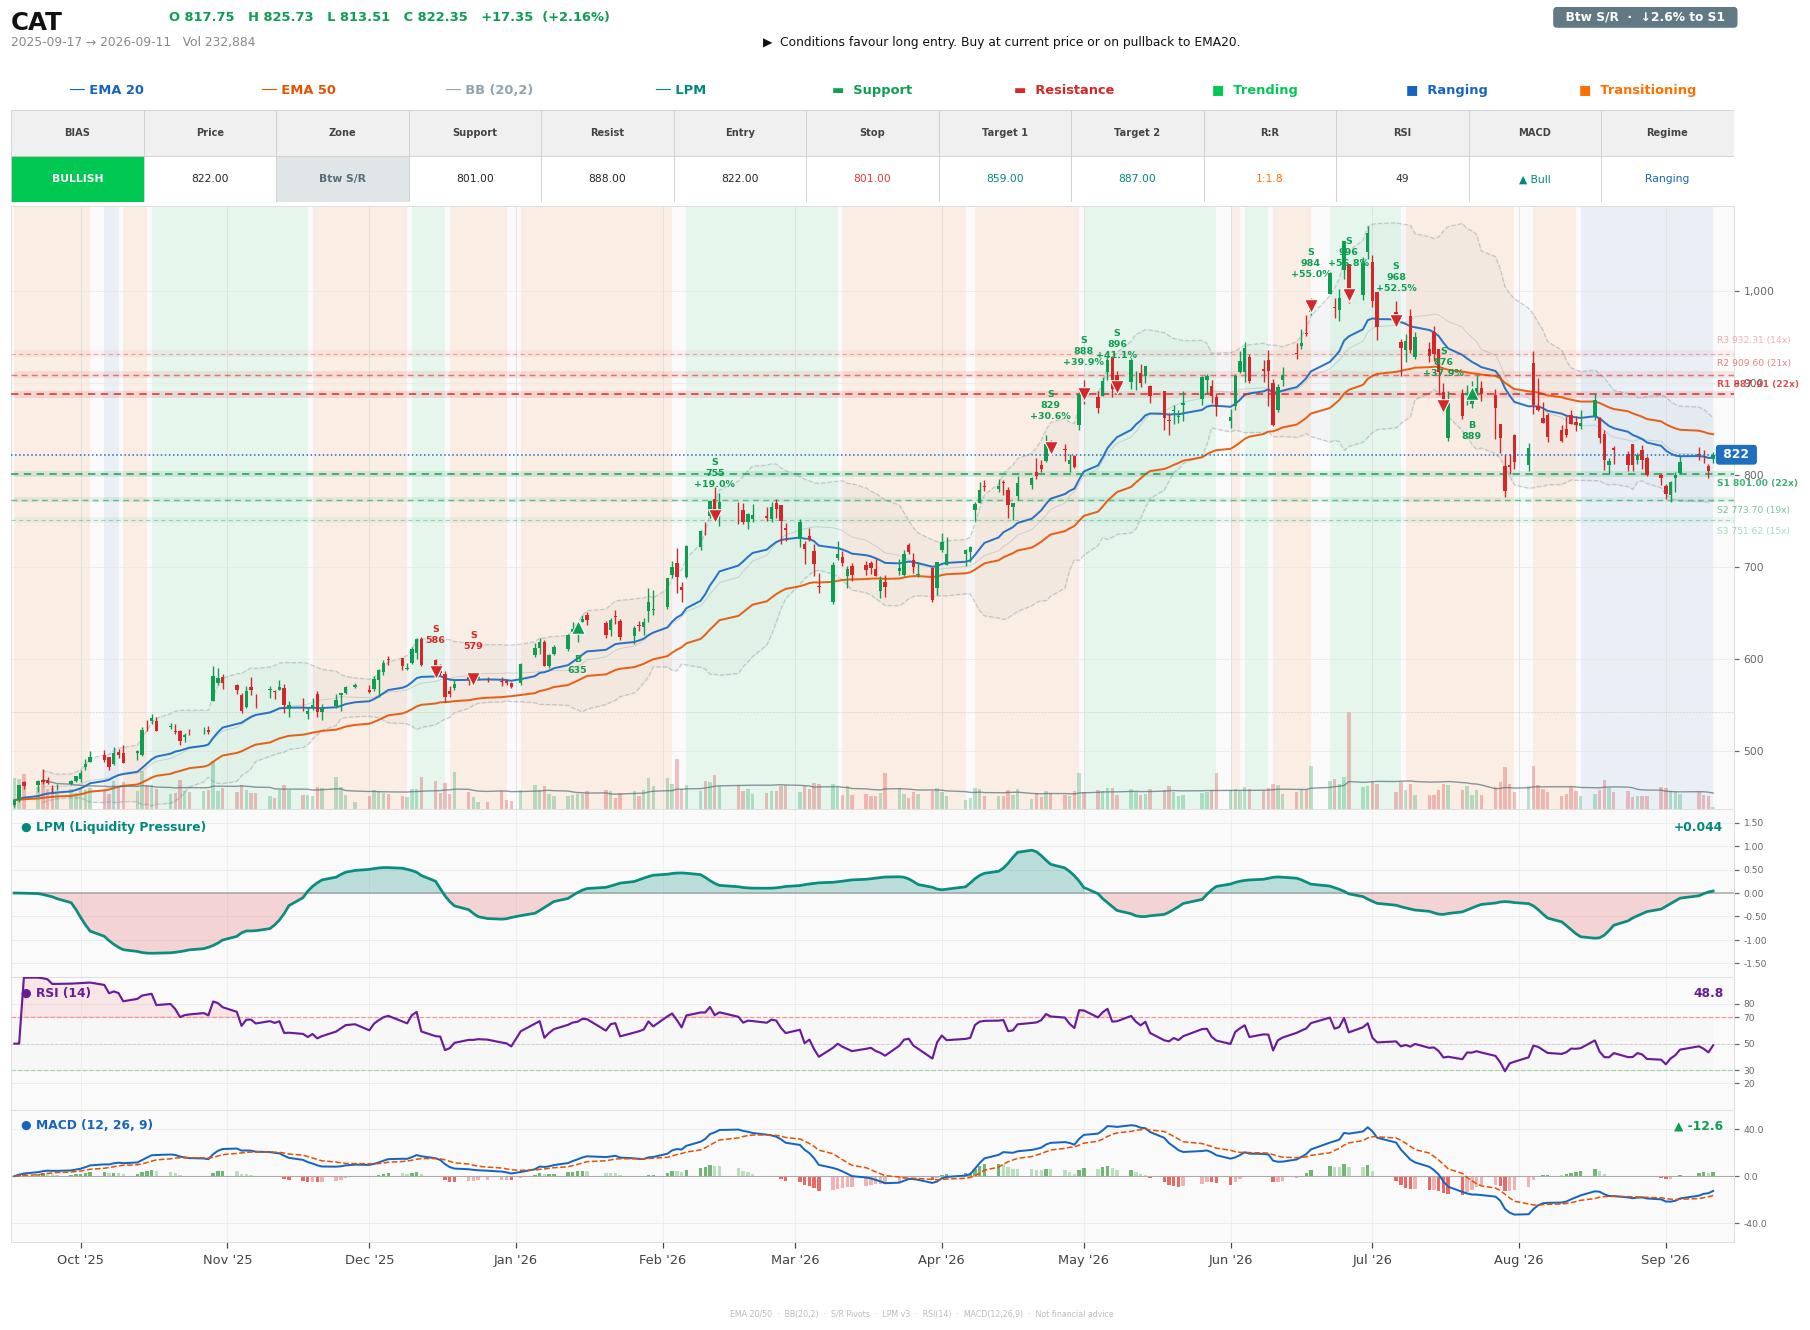The image size is (1810, 1330).
Task: Toggle the EMA 20 legend entry
Action: coord(106,90)
